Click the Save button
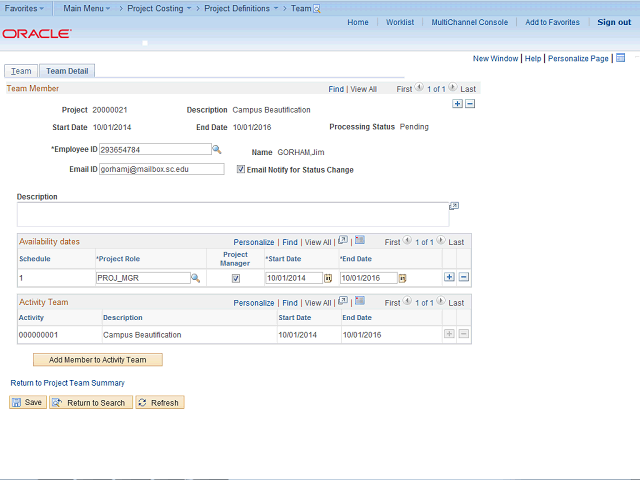Screen dimensions: 640x480 [x=28, y=402]
